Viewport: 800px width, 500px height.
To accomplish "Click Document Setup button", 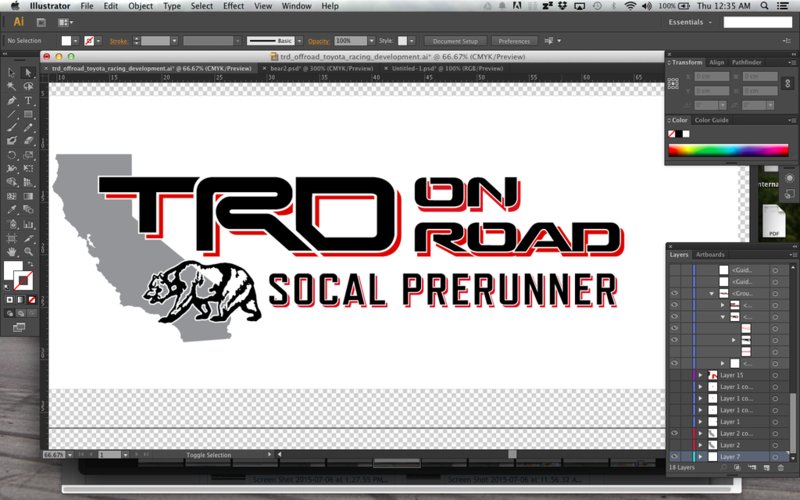I will tap(455, 41).
